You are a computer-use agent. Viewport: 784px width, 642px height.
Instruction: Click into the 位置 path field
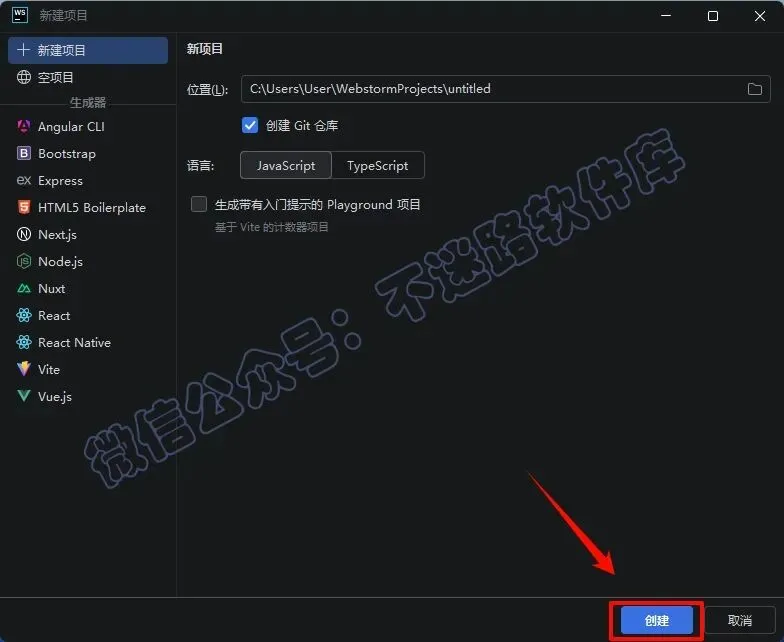(x=506, y=89)
